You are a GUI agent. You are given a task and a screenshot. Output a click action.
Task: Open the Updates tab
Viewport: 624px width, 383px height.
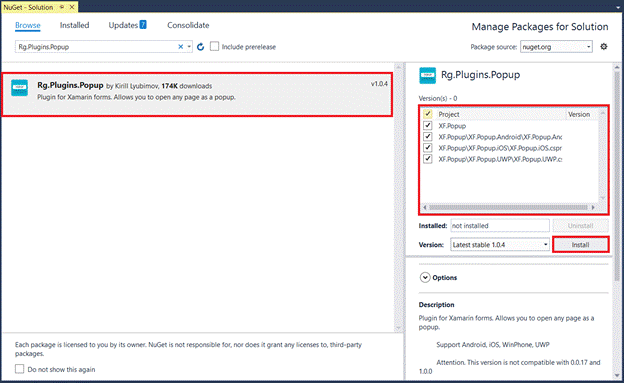(x=127, y=25)
